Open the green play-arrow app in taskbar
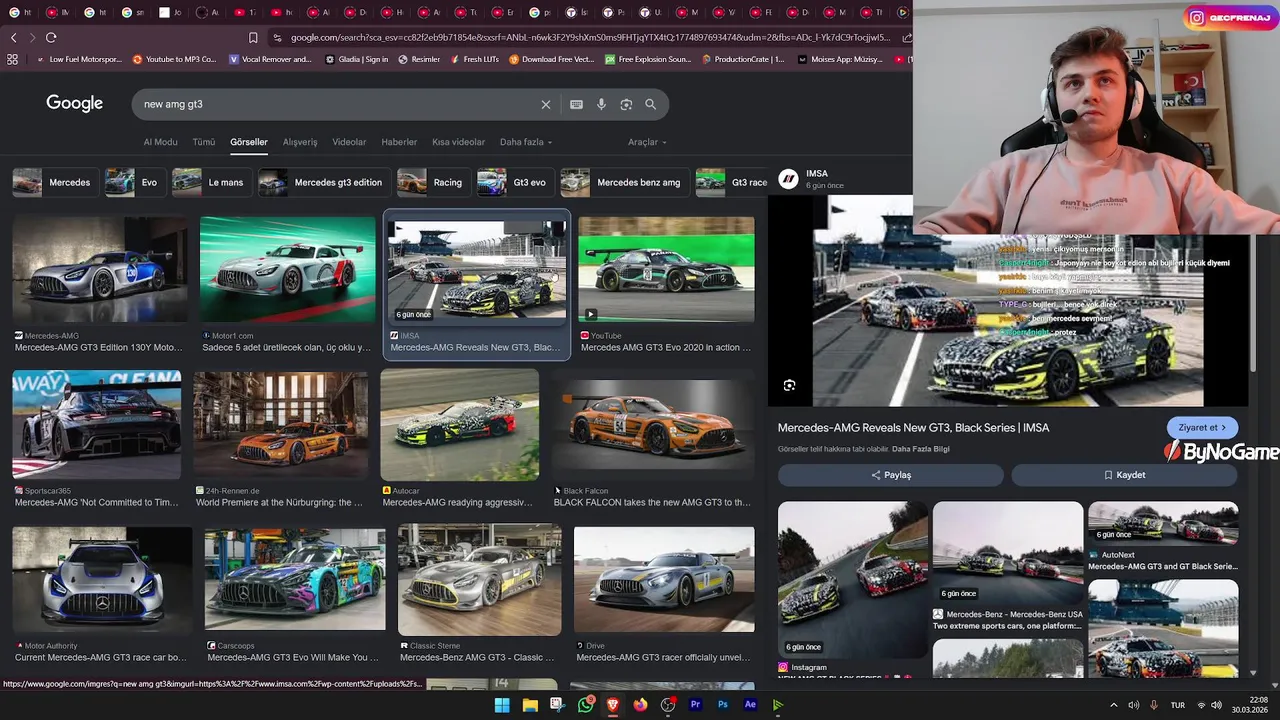The height and width of the screenshot is (720, 1280). click(778, 705)
